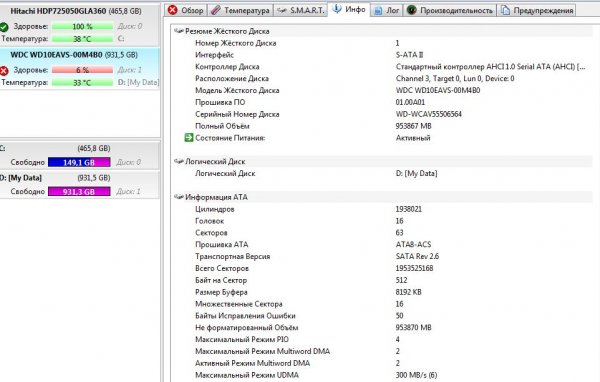Click the document icon on Предупреждения tab
The width and height of the screenshot is (600, 382).
505,10
